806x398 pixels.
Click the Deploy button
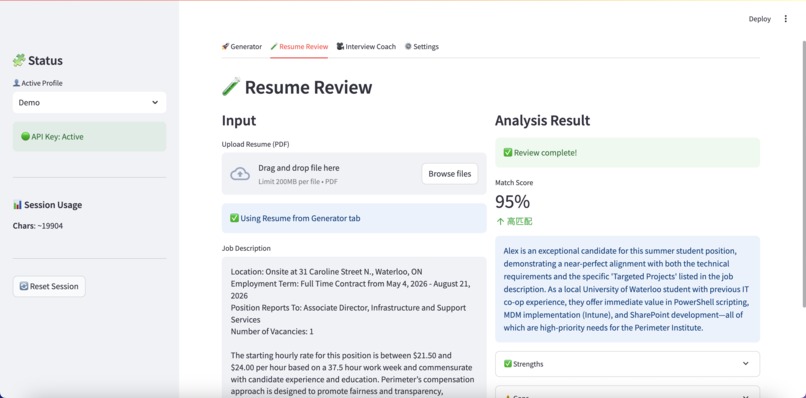pos(760,19)
